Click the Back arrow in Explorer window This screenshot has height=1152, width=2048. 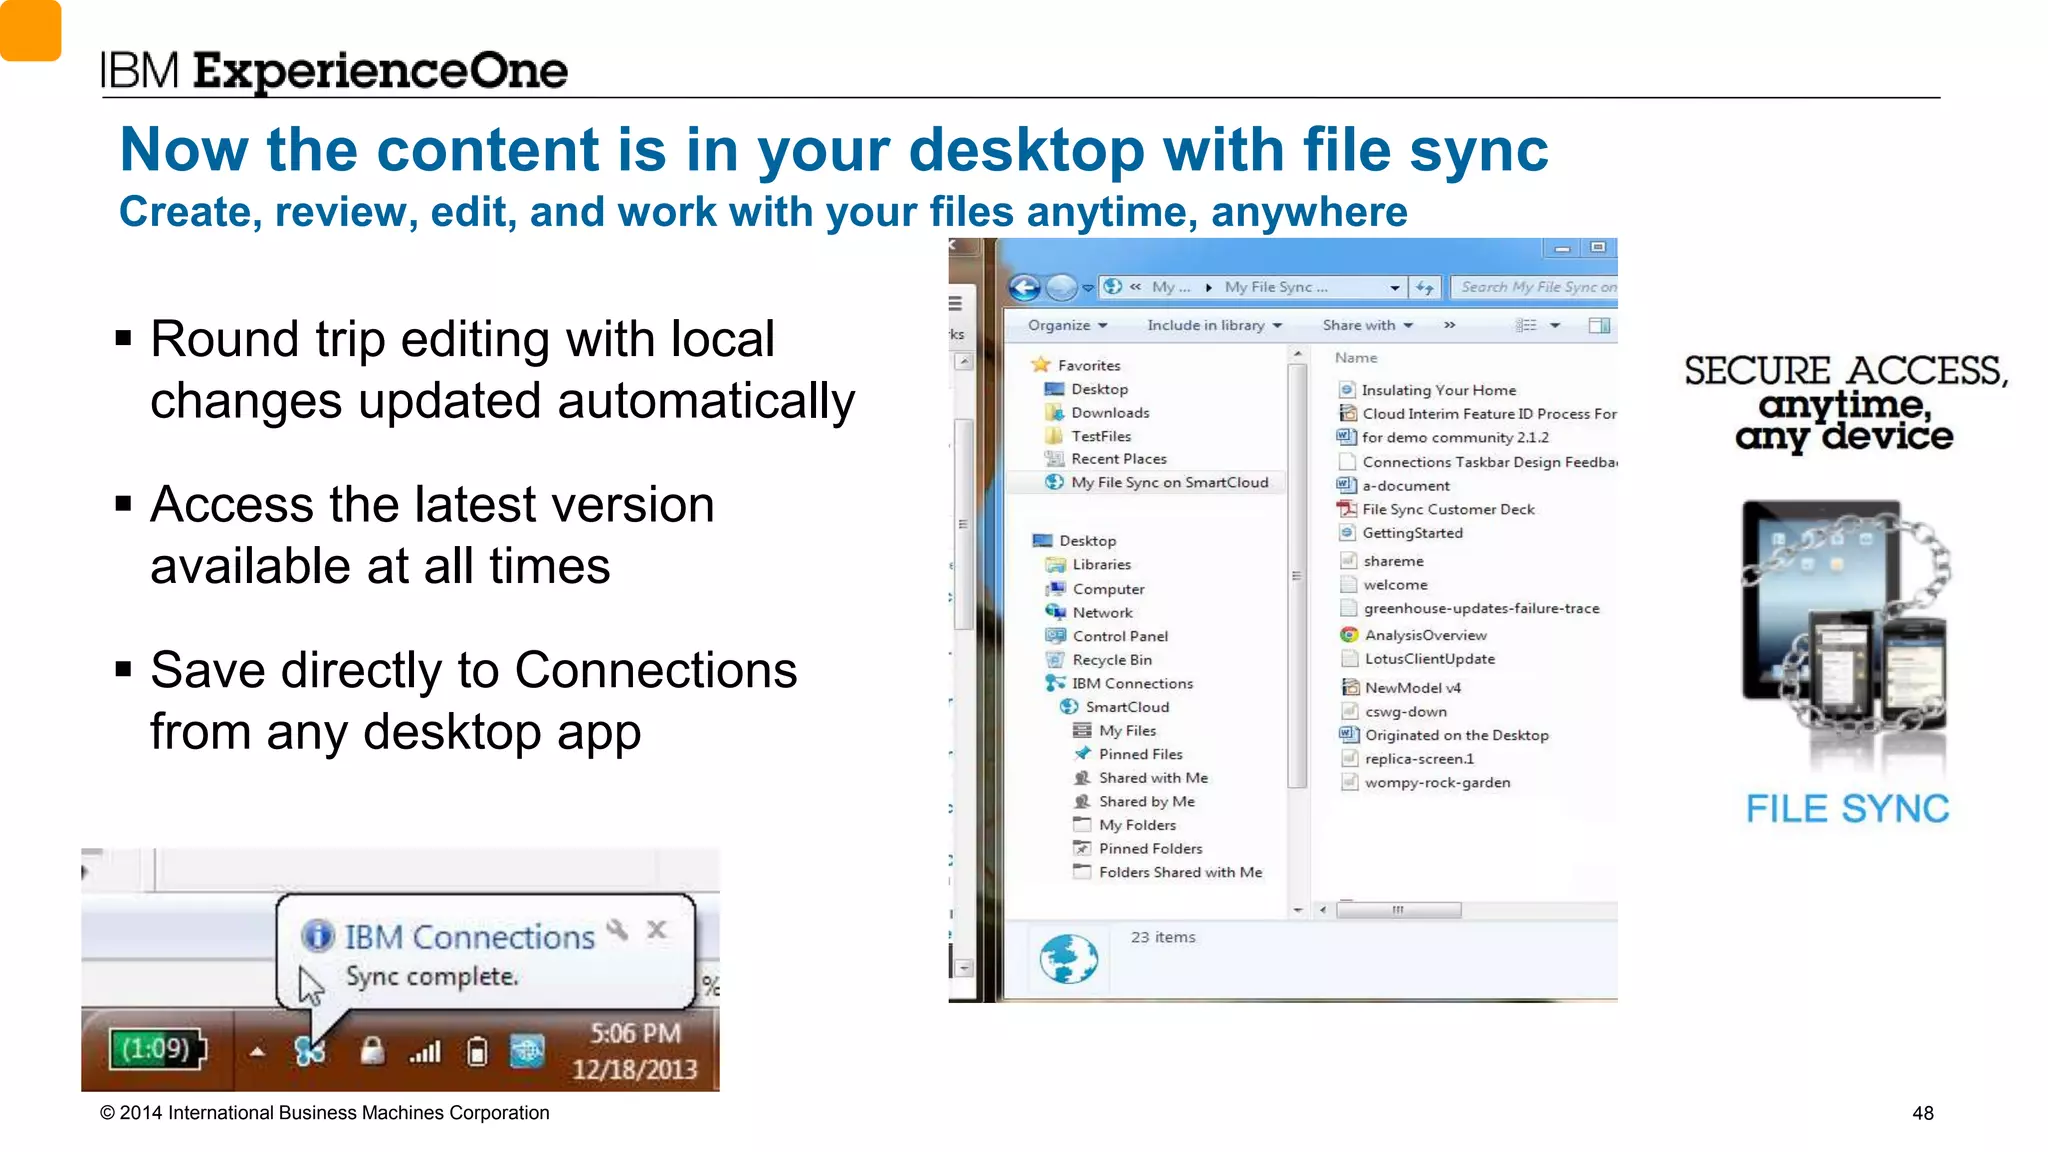click(1024, 288)
